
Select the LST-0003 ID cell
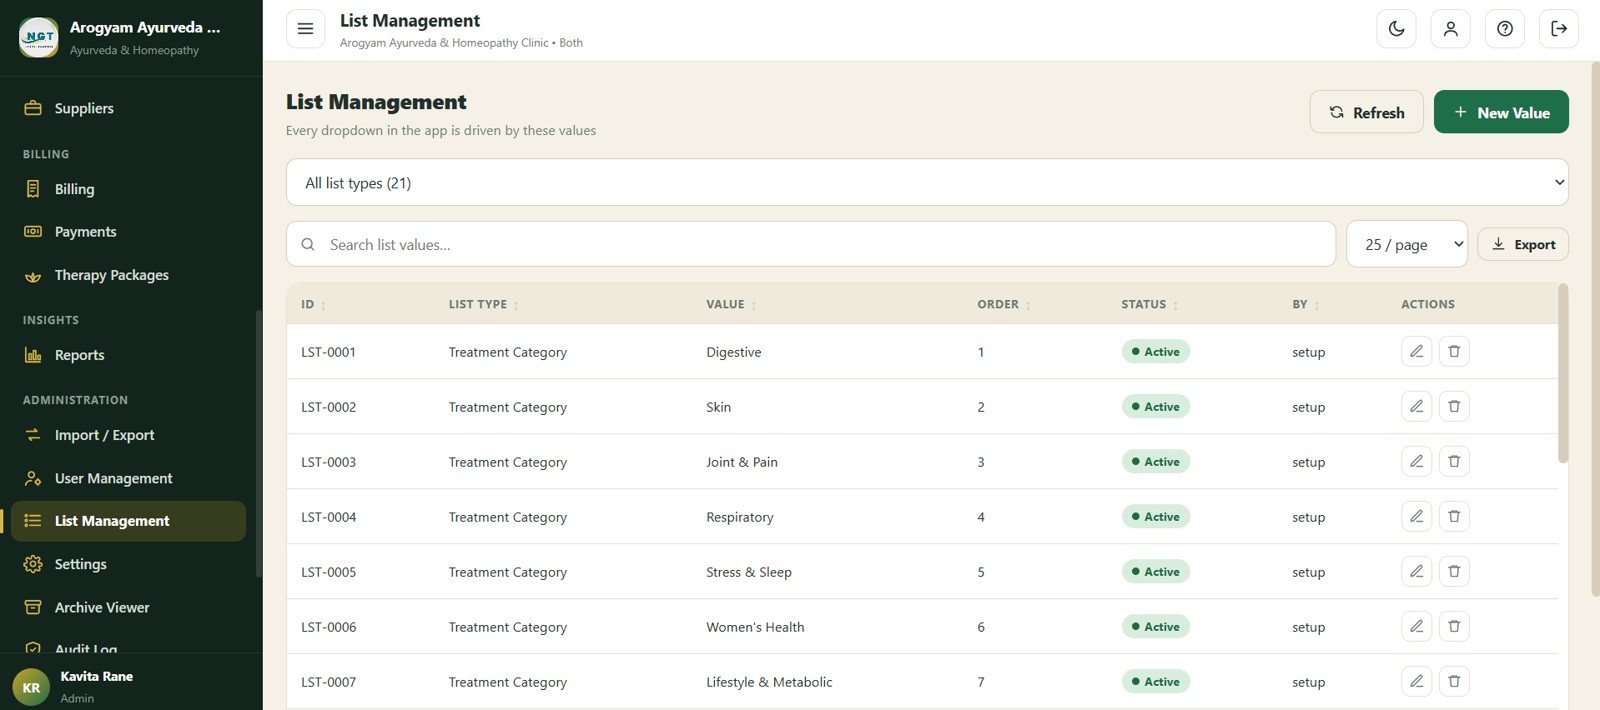(328, 462)
